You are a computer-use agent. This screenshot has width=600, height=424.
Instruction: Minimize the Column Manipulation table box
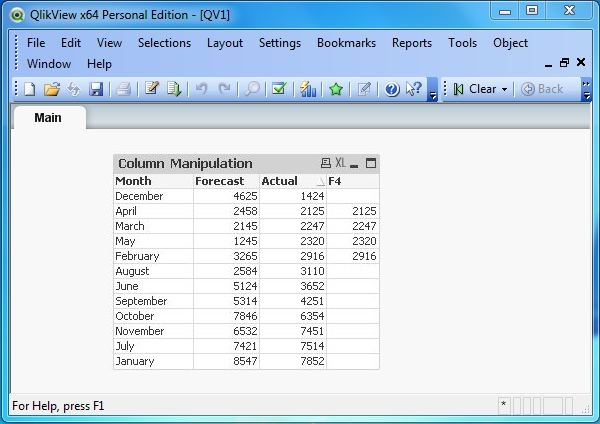pos(354,165)
